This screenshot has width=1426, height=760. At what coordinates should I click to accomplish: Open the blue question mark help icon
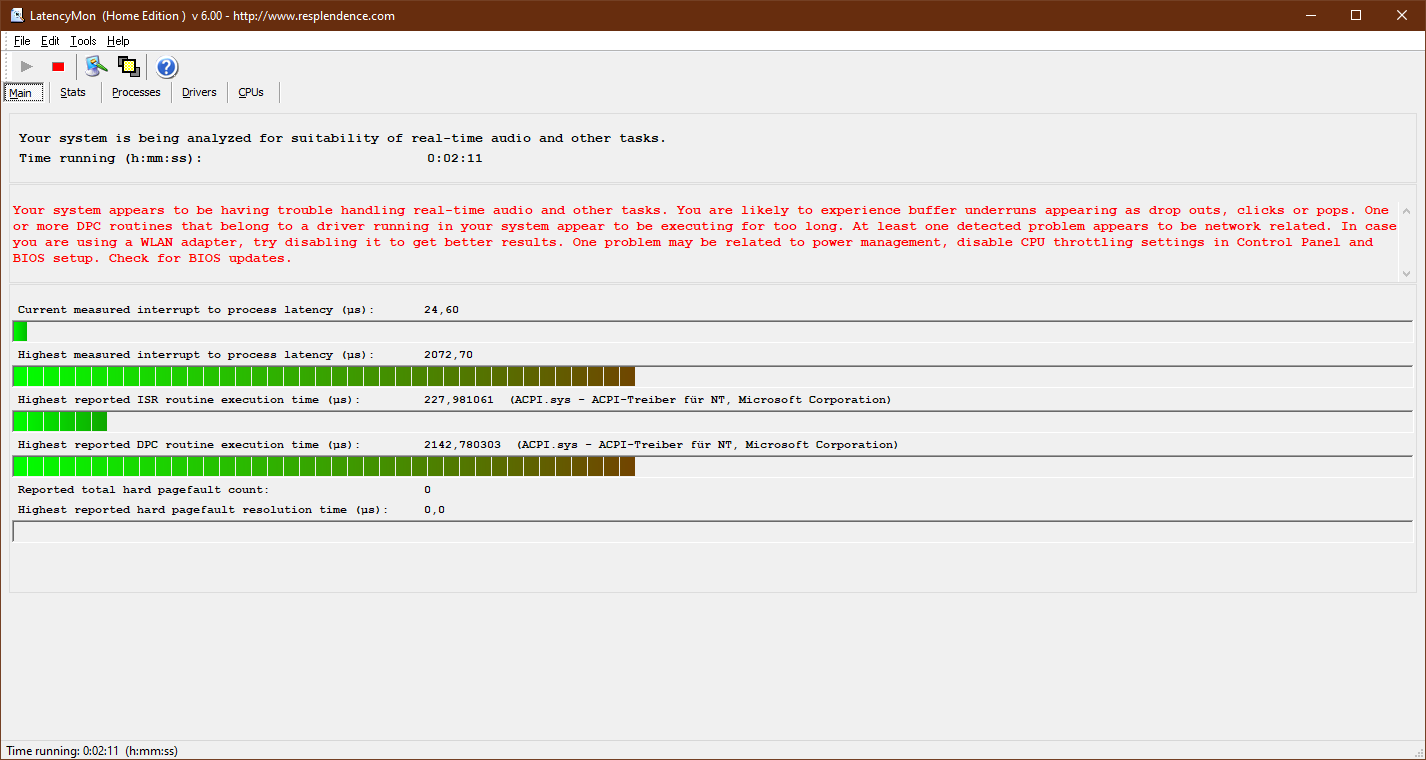tap(167, 67)
